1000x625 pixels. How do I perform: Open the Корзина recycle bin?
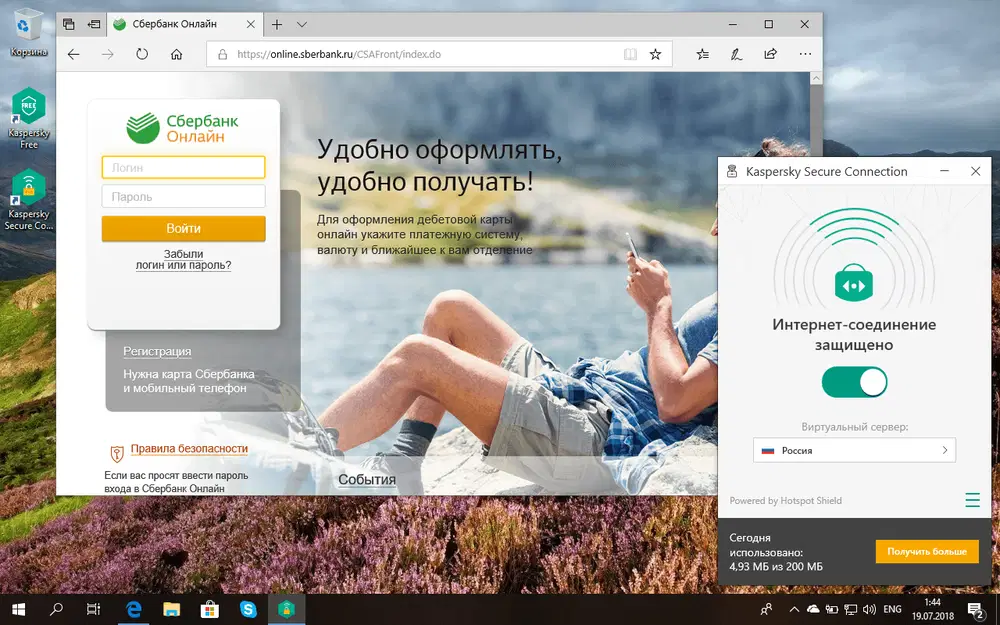point(28,25)
